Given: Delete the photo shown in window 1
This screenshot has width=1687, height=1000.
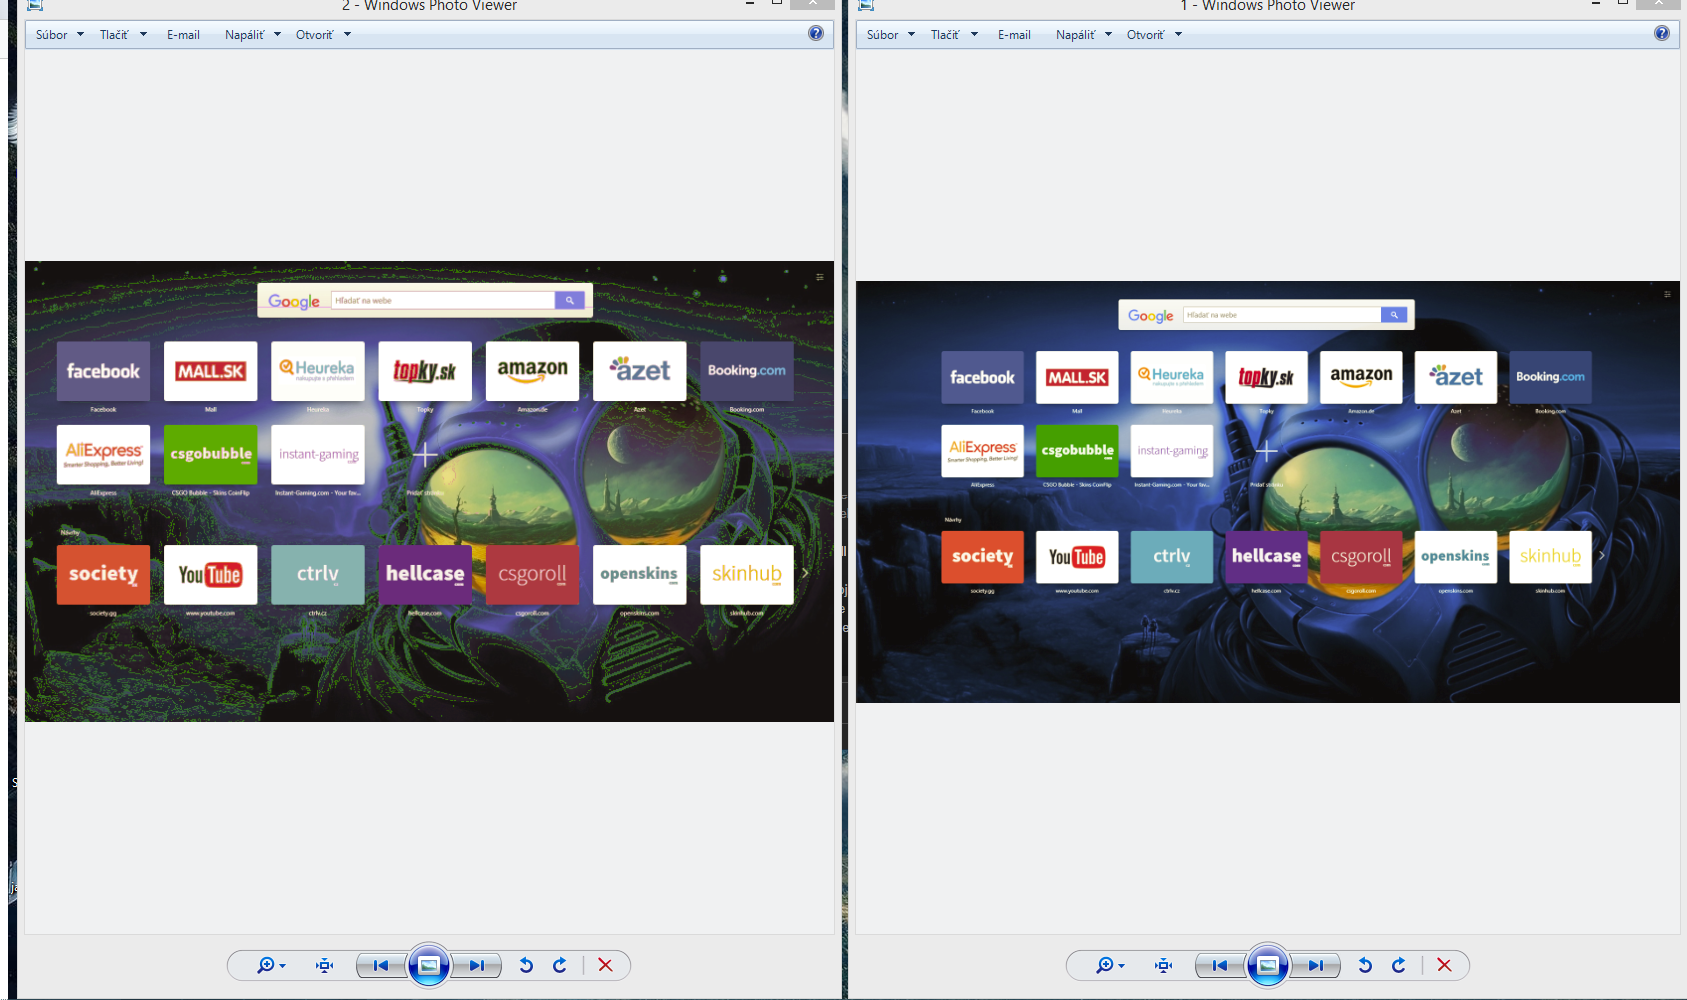Looking at the screenshot, I should click(x=1444, y=965).
